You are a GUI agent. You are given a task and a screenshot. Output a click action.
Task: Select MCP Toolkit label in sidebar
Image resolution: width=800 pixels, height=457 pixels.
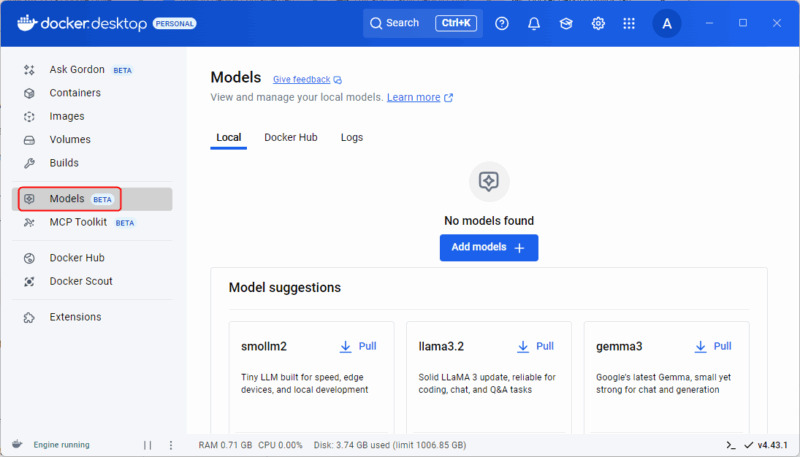[x=78, y=222]
